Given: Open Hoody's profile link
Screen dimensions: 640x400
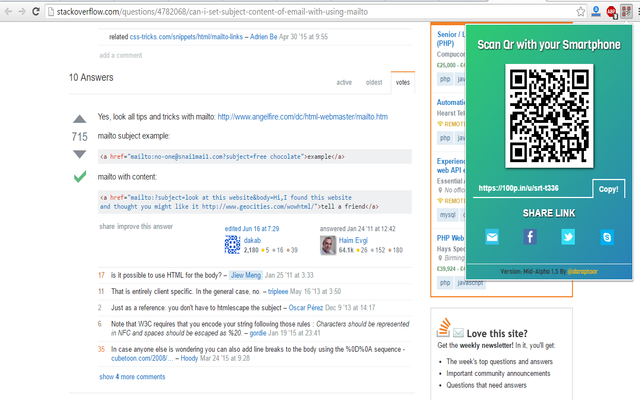Looking at the screenshot, I should point(189,358).
